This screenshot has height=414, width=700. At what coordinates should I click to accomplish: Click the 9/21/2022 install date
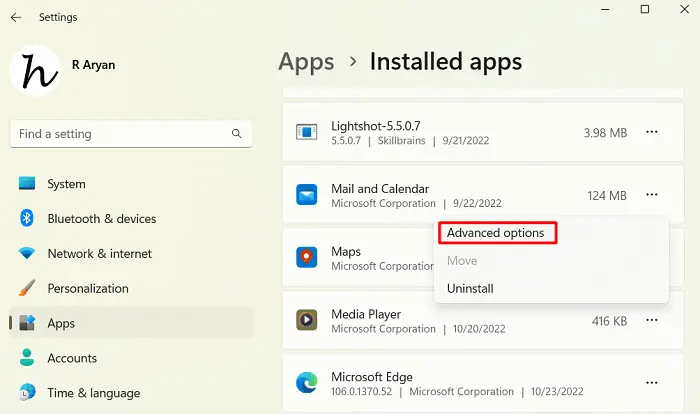(466, 141)
